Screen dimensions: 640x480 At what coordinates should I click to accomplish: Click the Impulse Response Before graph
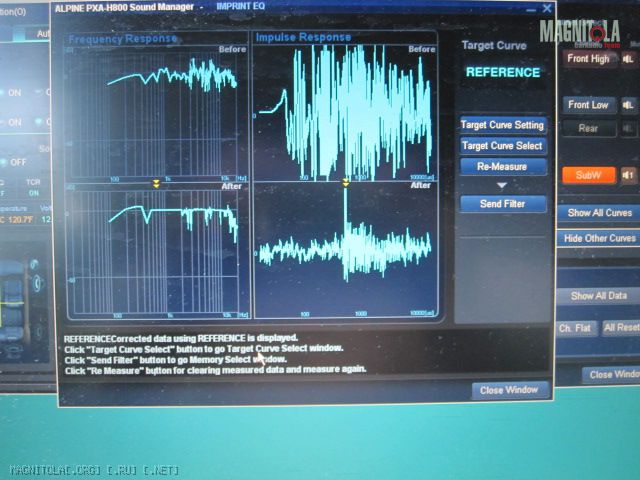(345, 112)
